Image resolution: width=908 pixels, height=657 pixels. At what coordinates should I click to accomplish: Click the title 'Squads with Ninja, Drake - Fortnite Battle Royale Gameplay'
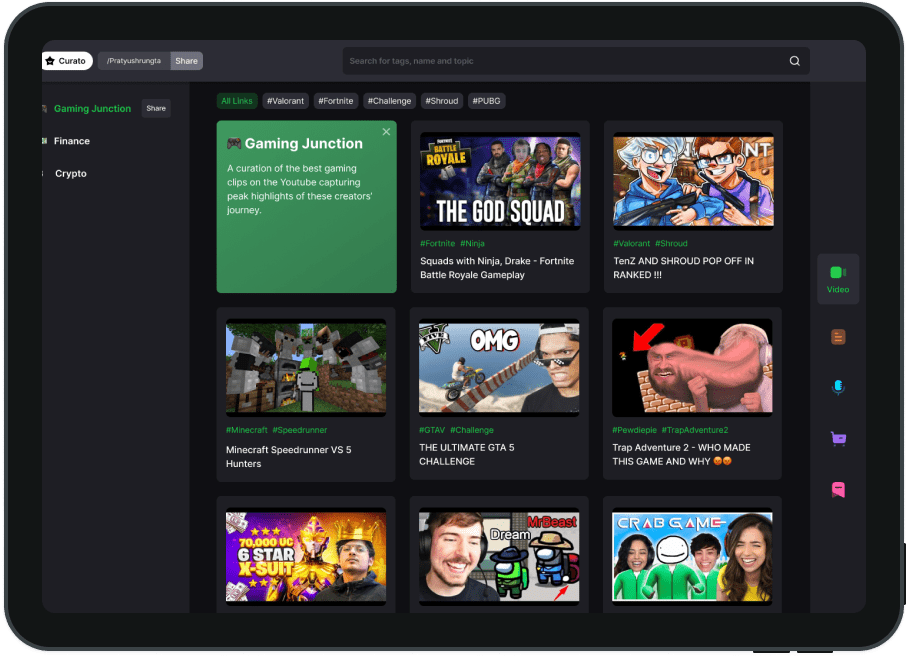pos(497,268)
